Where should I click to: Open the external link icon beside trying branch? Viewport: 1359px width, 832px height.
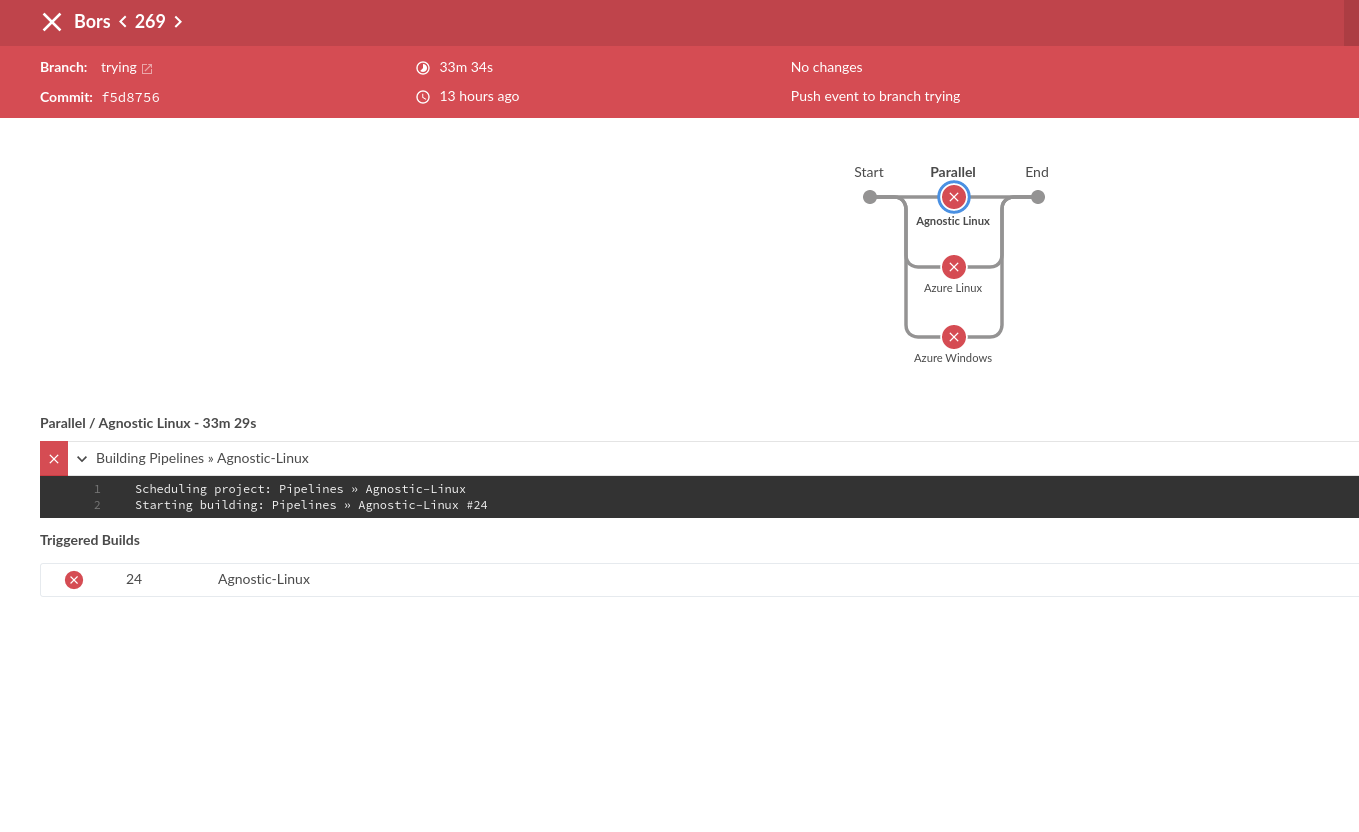tap(147, 68)
